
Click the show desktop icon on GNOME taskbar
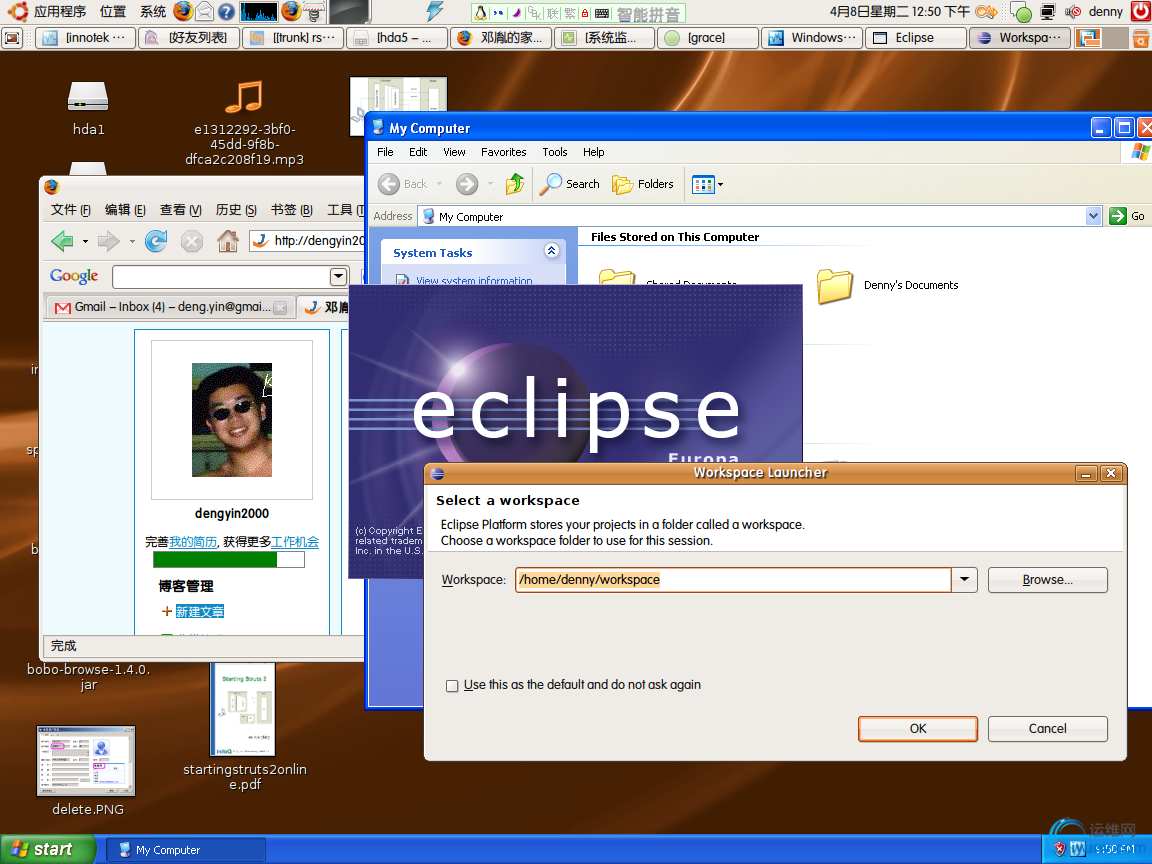coord(12,37)
